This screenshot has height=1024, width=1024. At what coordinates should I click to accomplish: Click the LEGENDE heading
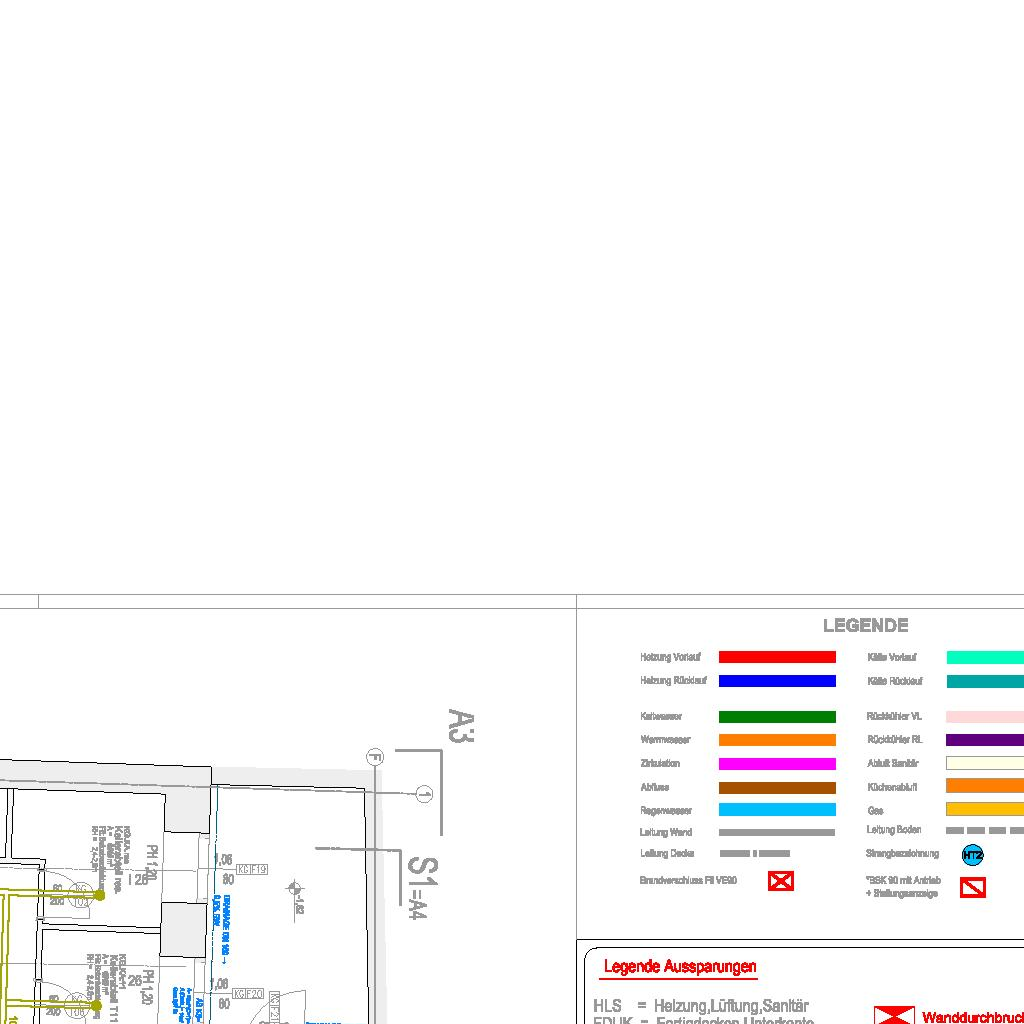coord(865,626)
